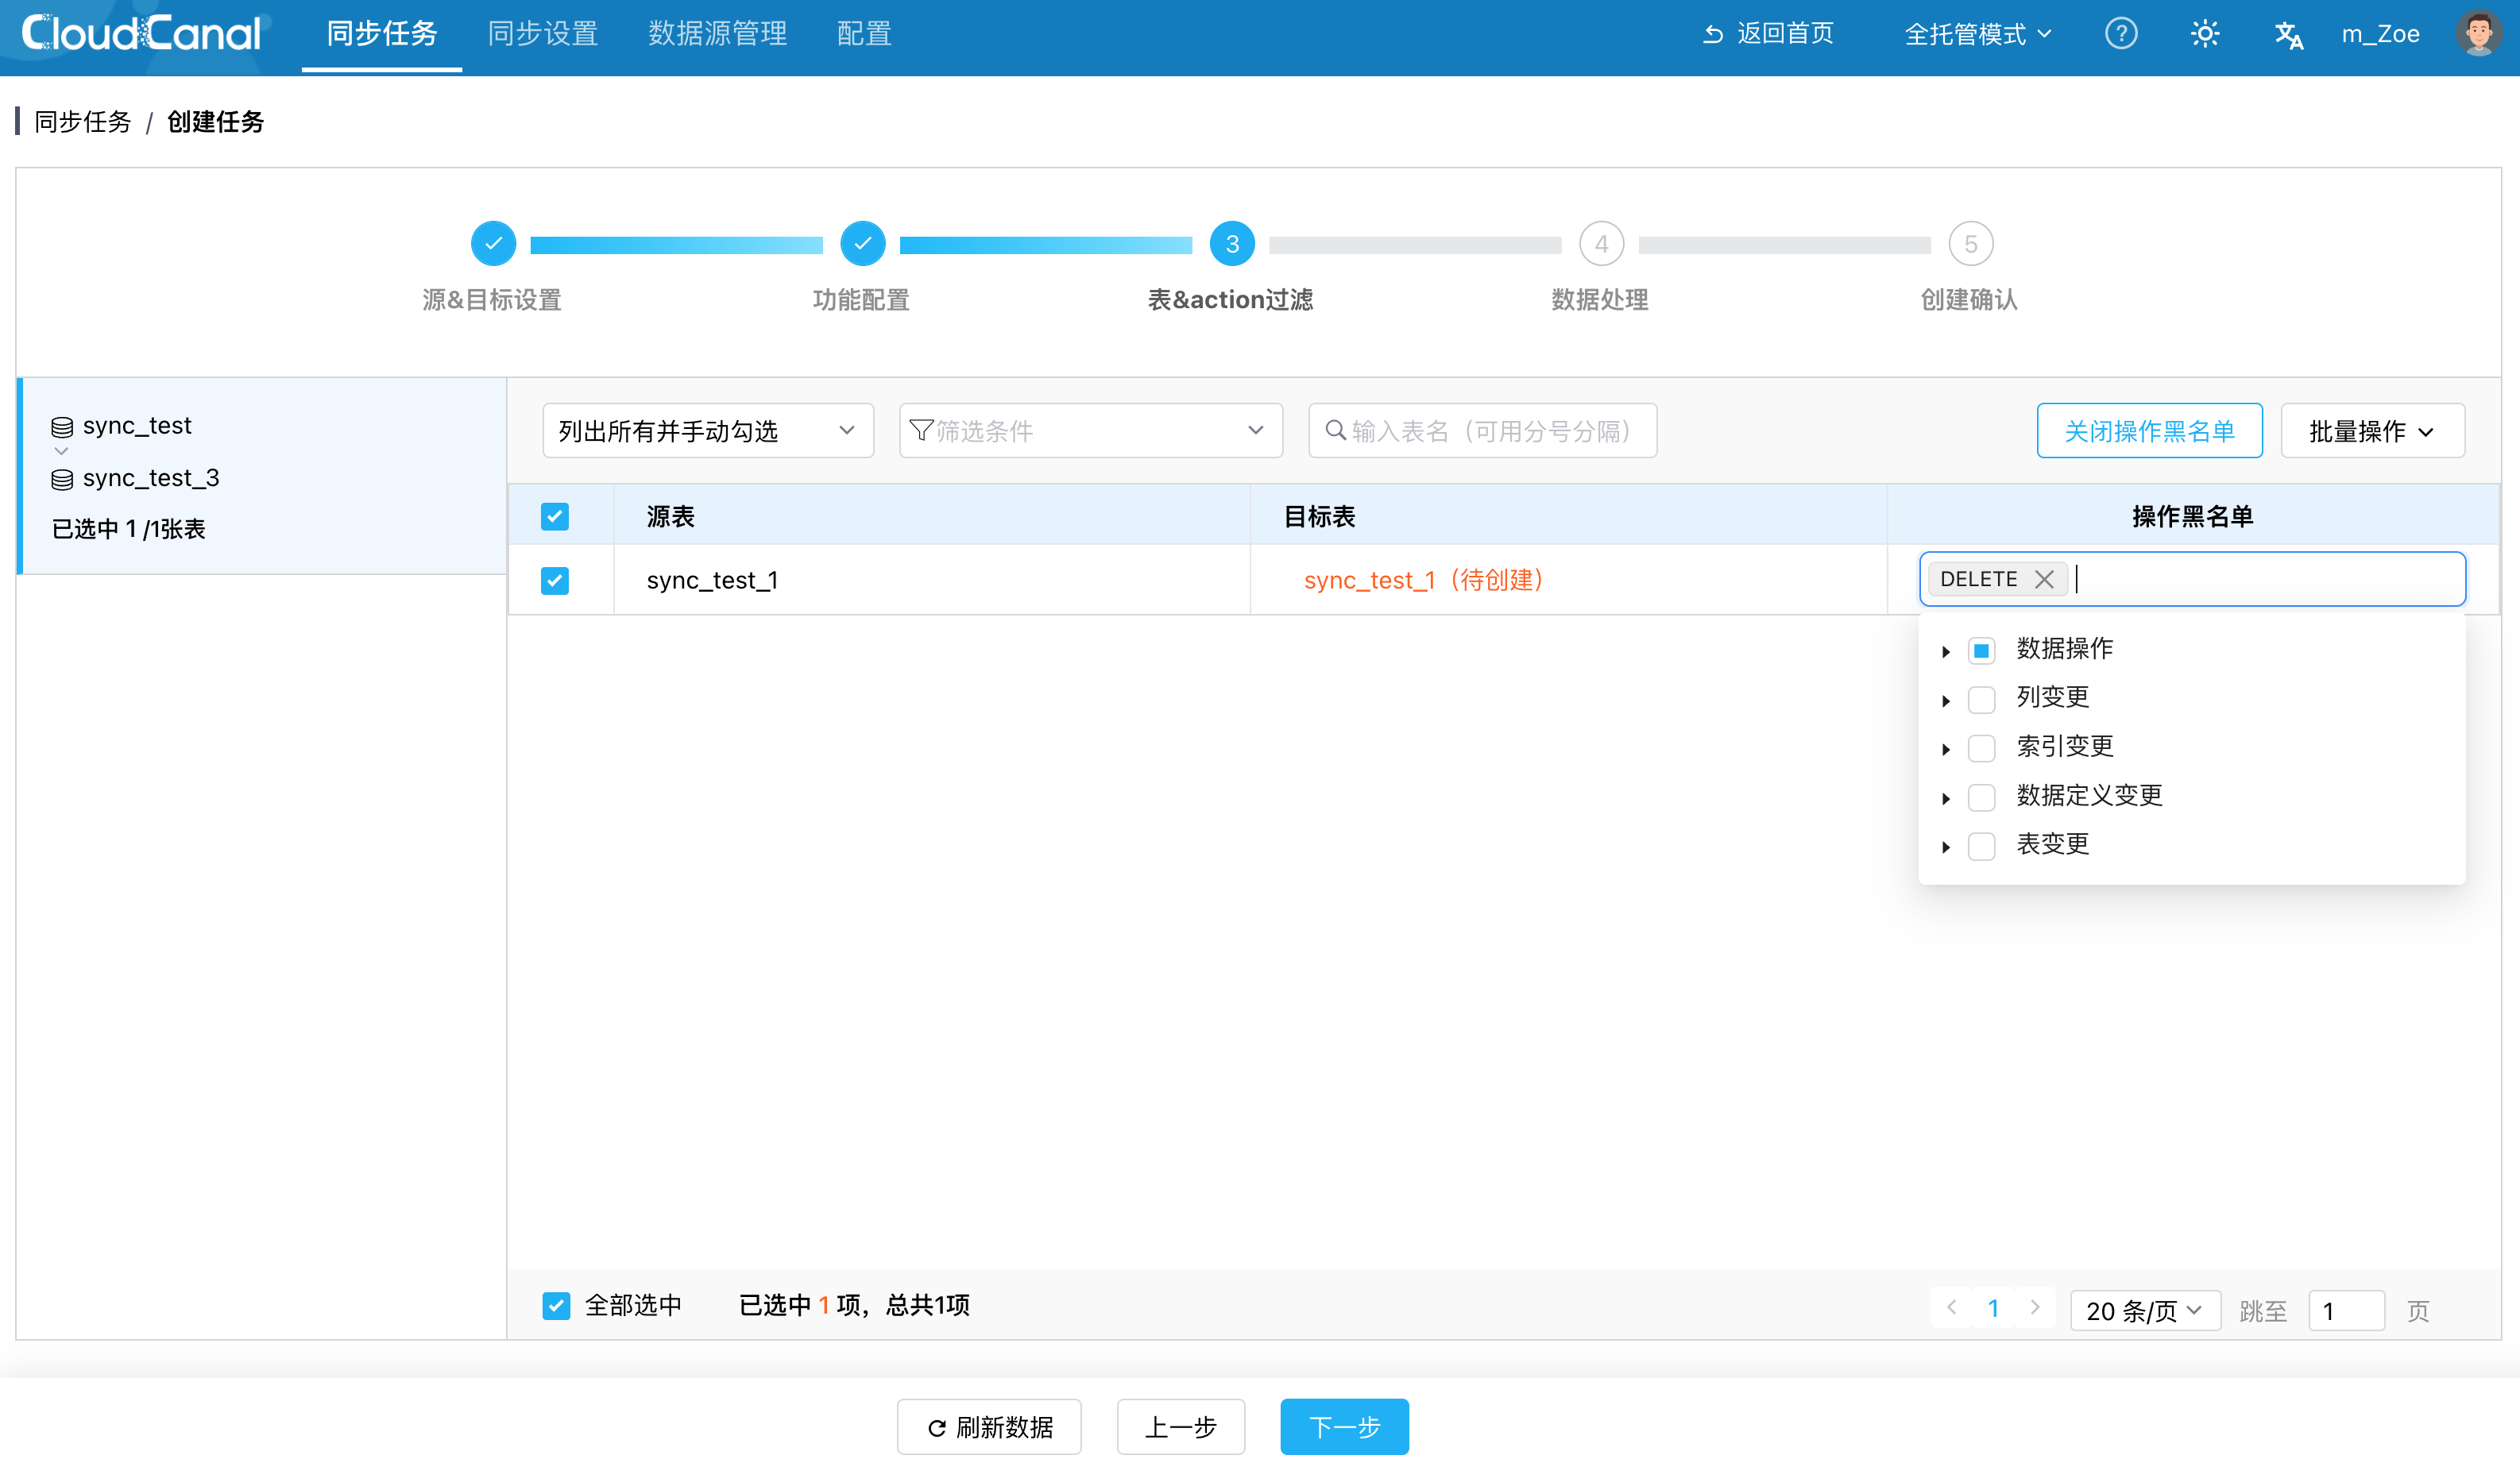Go to next page arrow
Image resolution: width=2520 pixels, height=1463 pixels.
[2034, 1307]
